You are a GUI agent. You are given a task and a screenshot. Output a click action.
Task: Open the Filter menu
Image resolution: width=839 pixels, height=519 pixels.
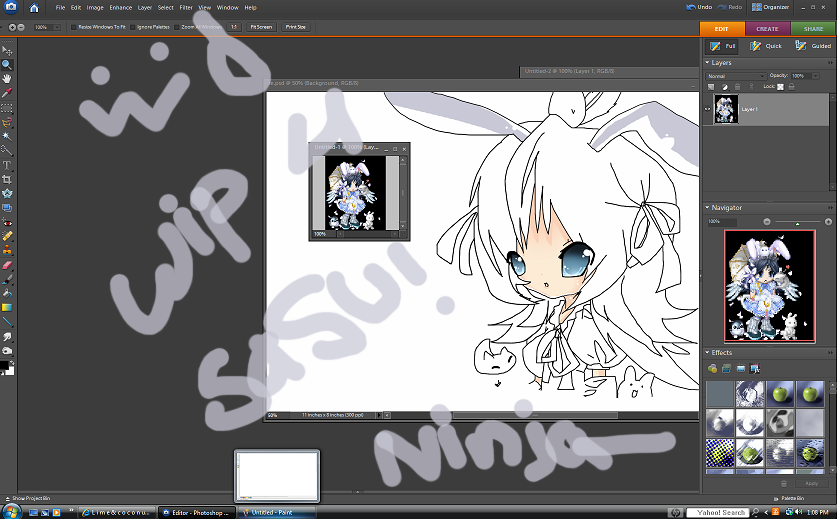pos(186,7)
